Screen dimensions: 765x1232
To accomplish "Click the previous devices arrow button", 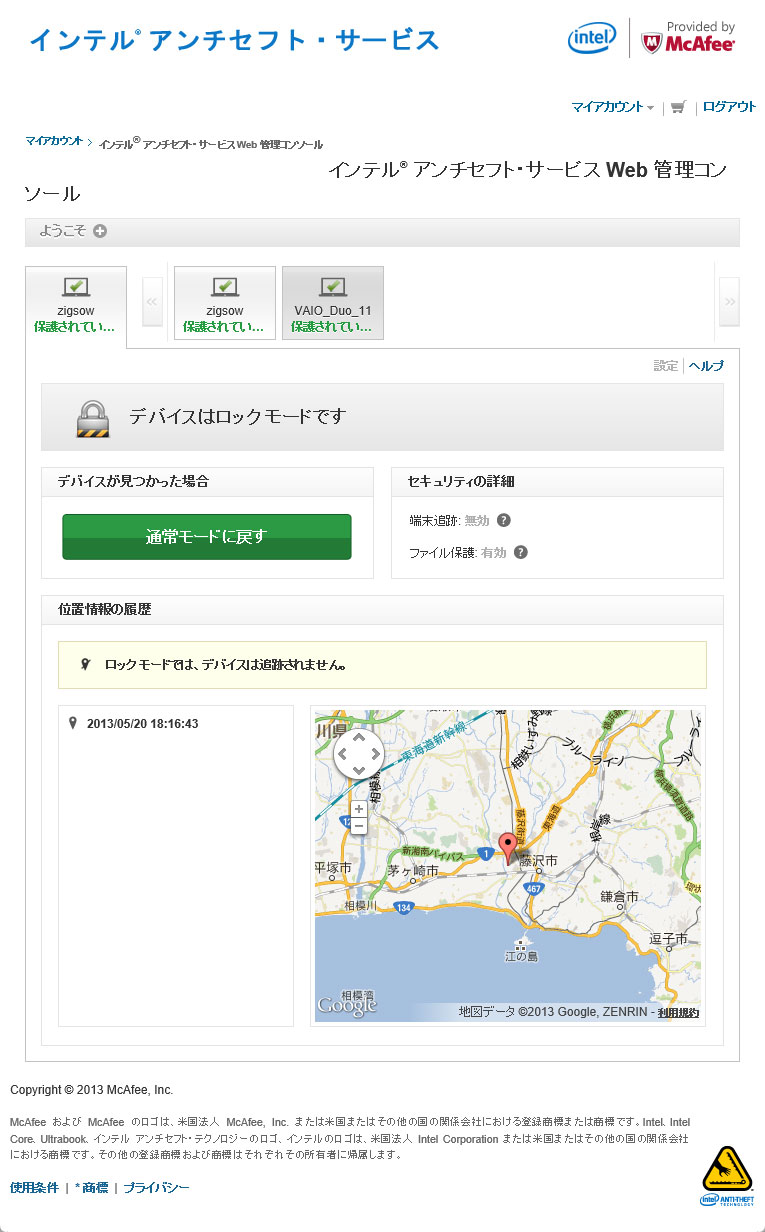I will [x=153, y=301].
